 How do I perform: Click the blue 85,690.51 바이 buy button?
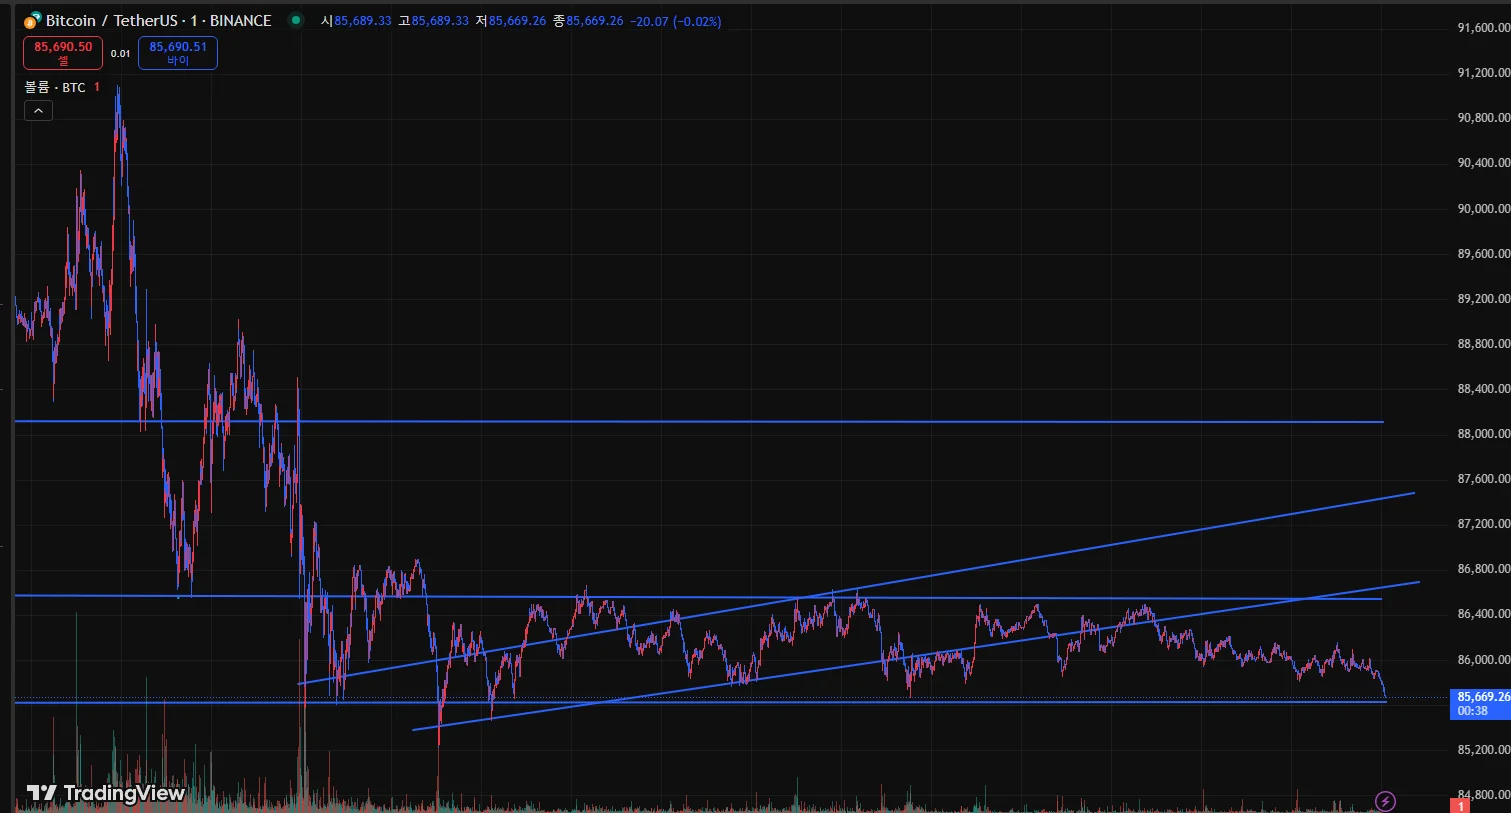tap(178, 53)
